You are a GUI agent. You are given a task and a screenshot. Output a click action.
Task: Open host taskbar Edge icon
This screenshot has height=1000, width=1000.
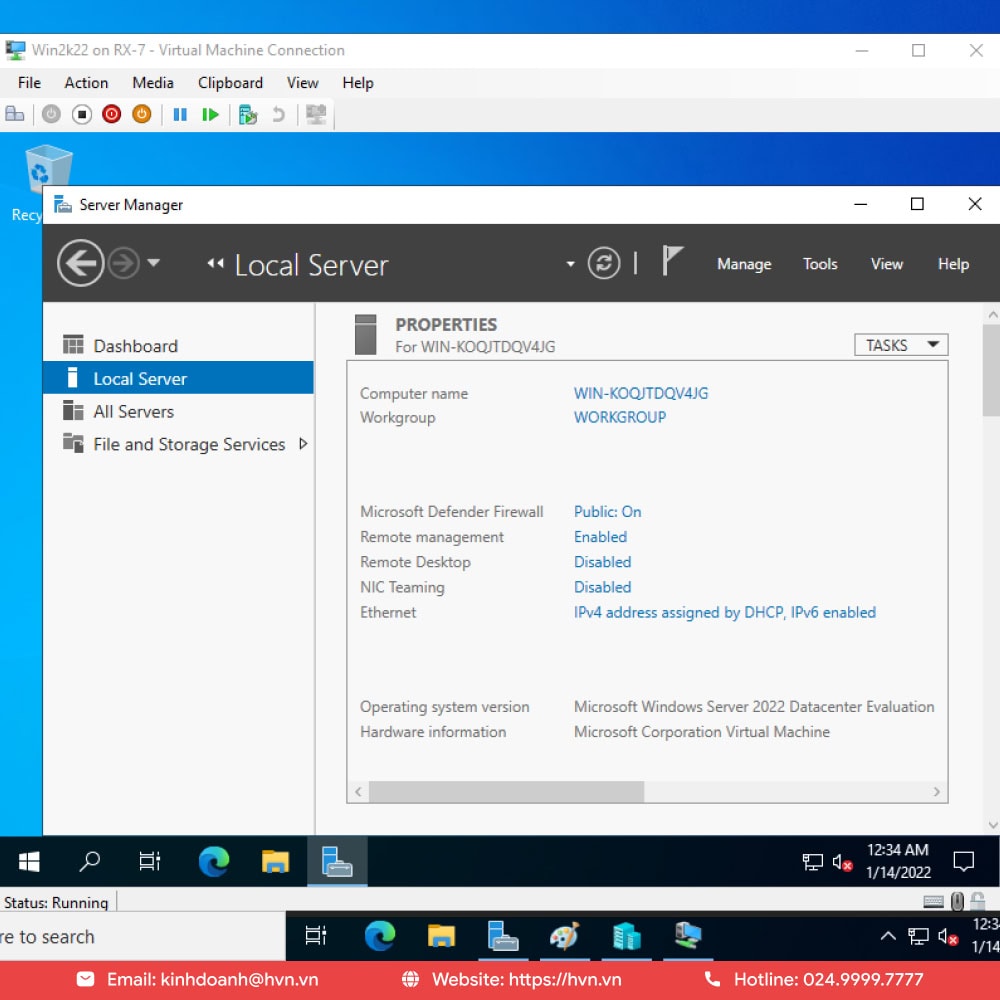[379, 936]
